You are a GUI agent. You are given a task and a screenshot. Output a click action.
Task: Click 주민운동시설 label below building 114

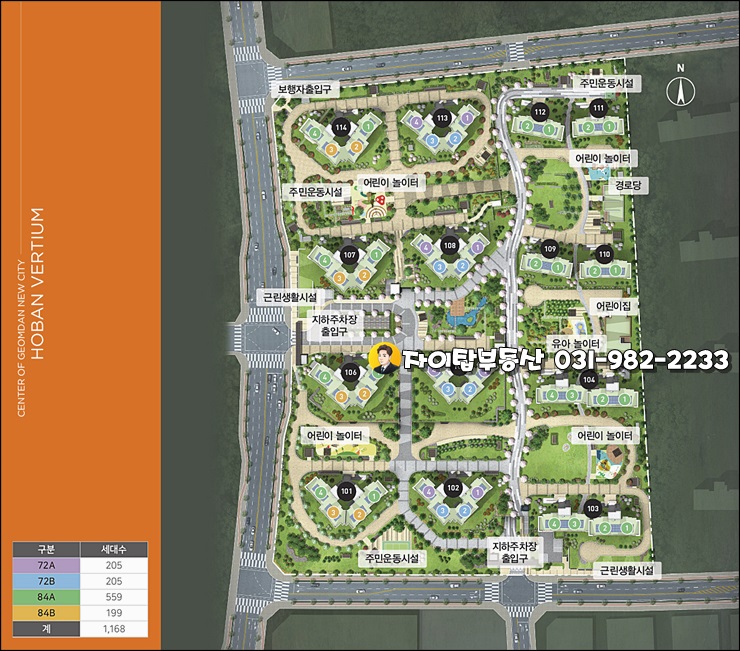point(316,192)
